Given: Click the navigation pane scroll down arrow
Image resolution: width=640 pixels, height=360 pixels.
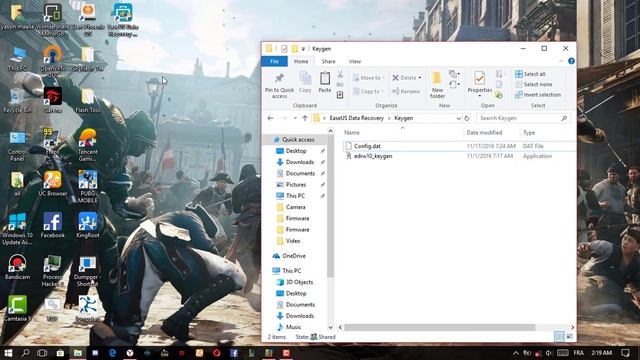Looking at the screenshot, I should (x=330, y=327).
